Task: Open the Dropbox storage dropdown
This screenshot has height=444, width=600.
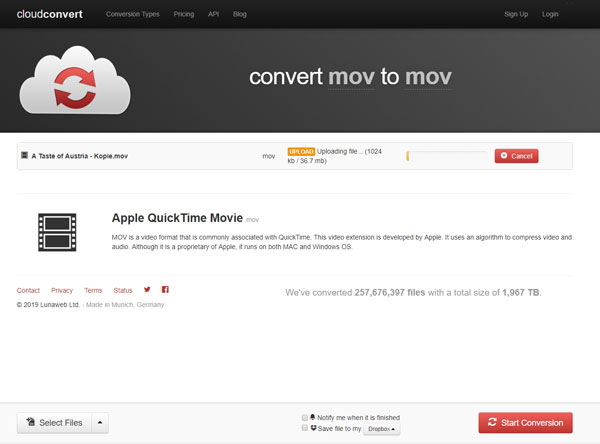Action: [382, 429]
